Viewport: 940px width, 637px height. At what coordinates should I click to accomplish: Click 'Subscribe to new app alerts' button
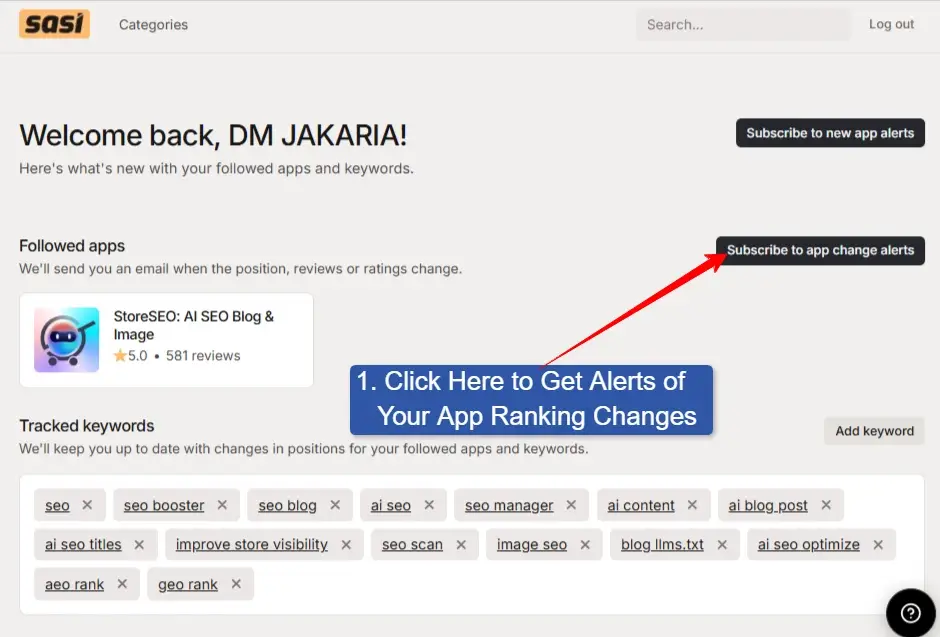click(830, 132)
